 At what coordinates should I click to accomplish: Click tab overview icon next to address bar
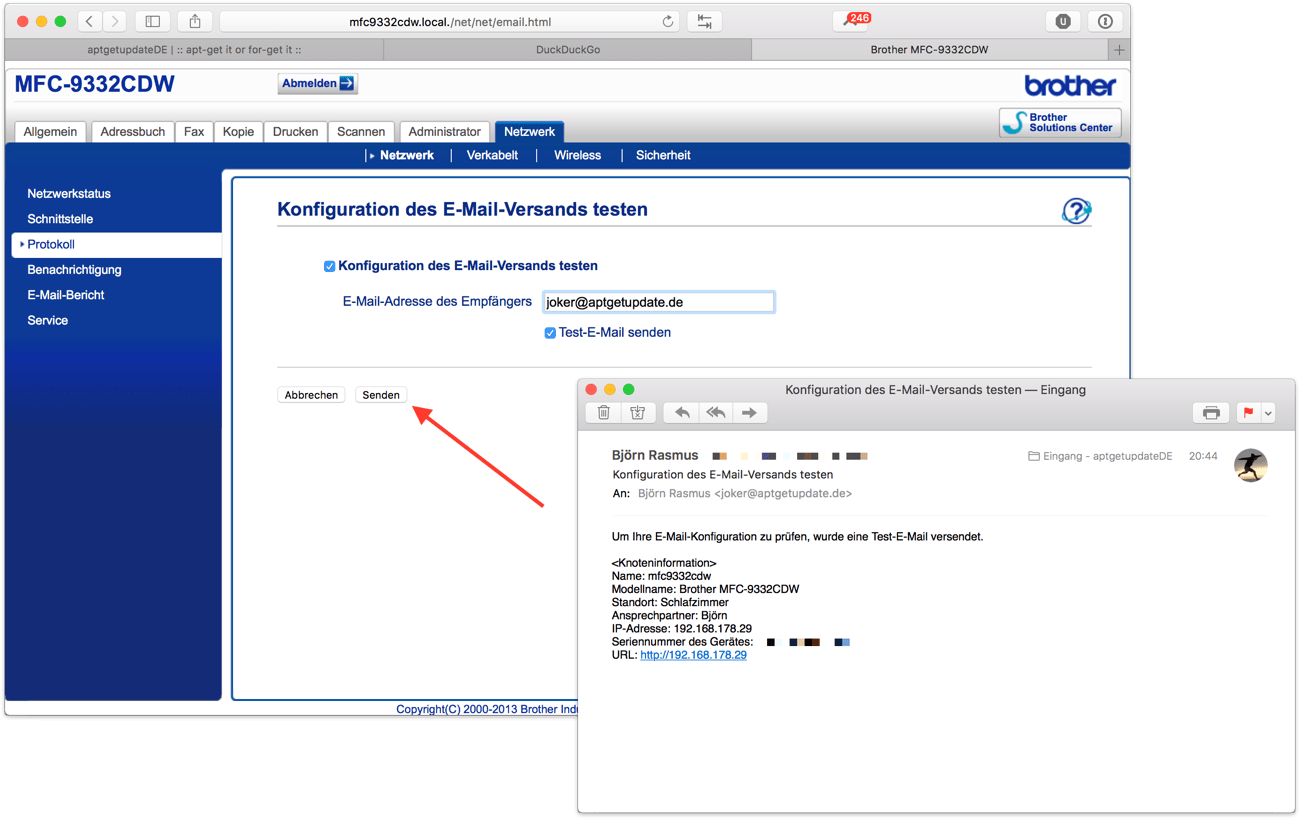(704, 21)
